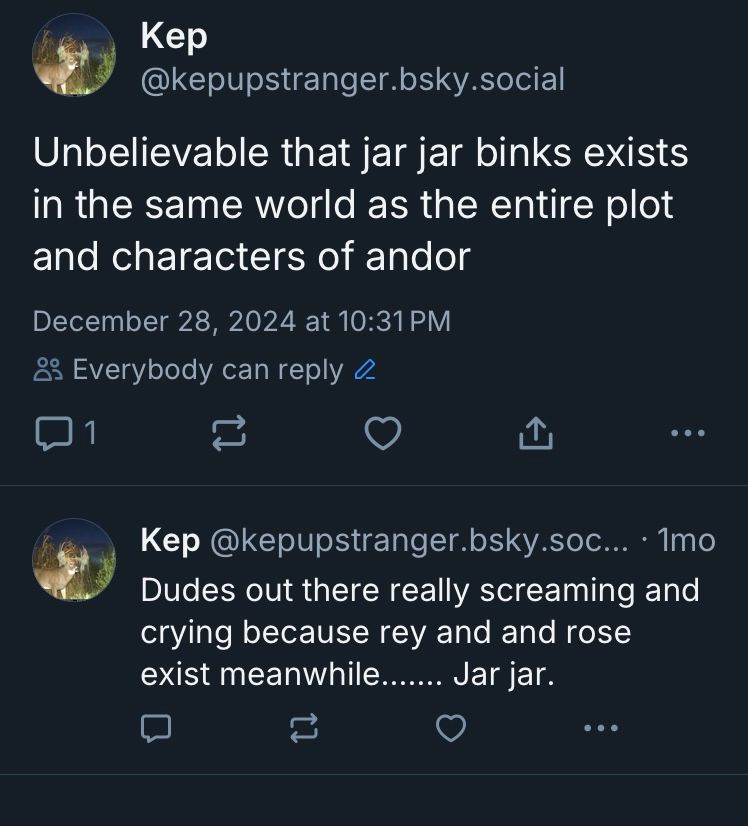Open the truncated handle in the reply
Image resolution: width=748 pixels, height=826 pixels.
point(419,540)
